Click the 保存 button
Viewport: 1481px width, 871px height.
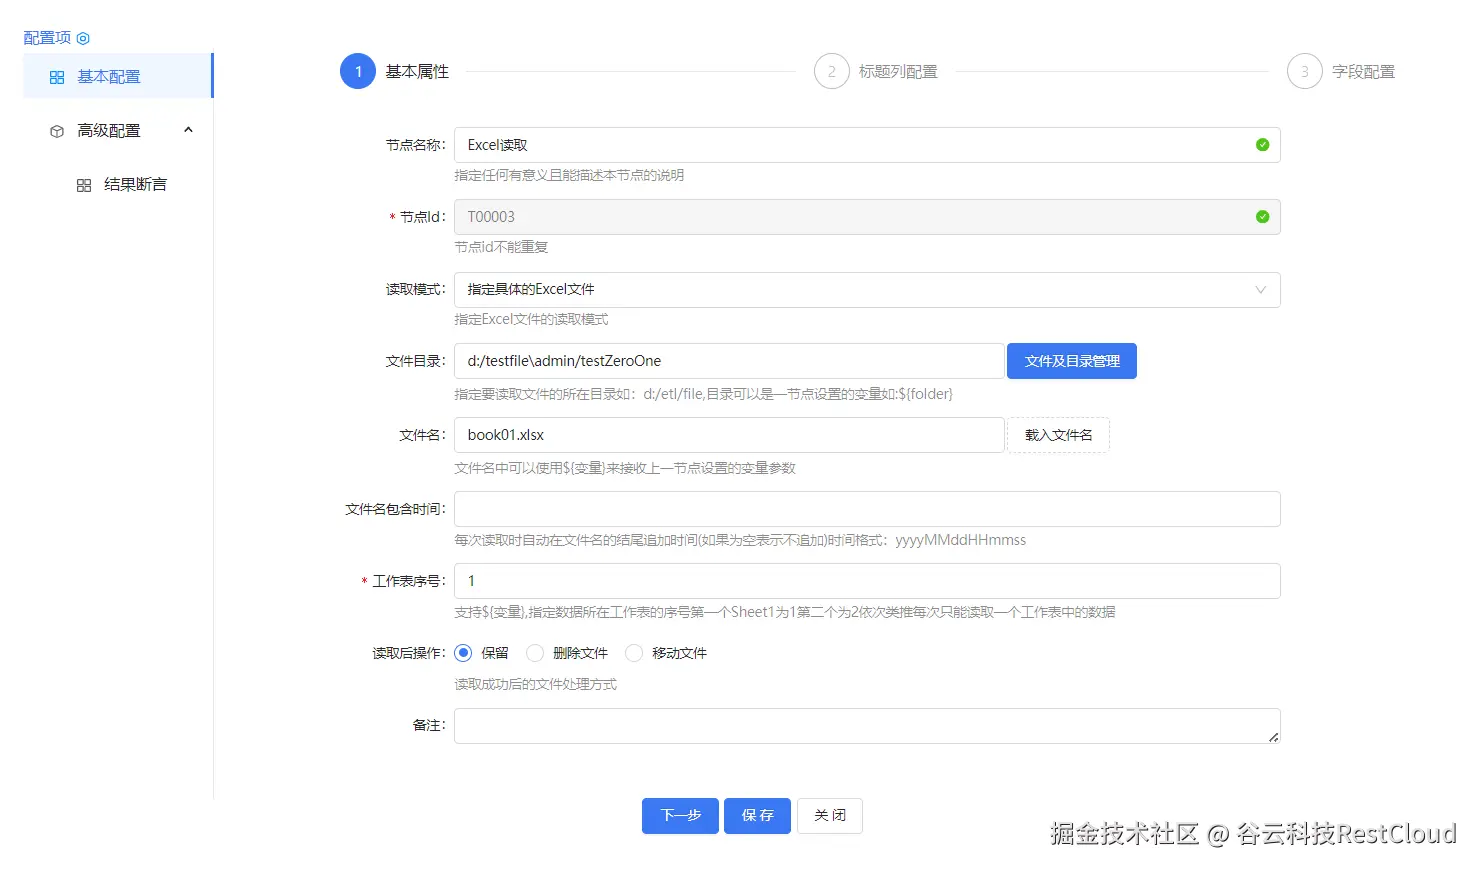pyautogui.click(x=757, y=815)
